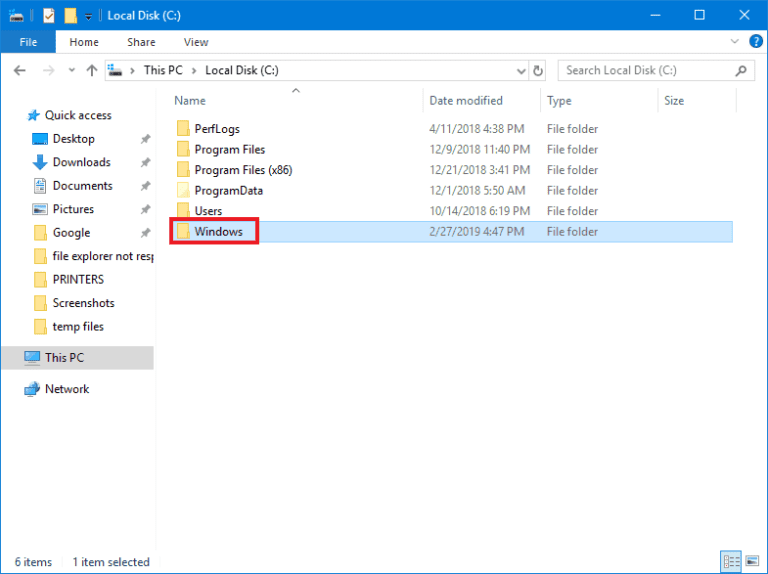Sort by the Name column header

point(190,101)
